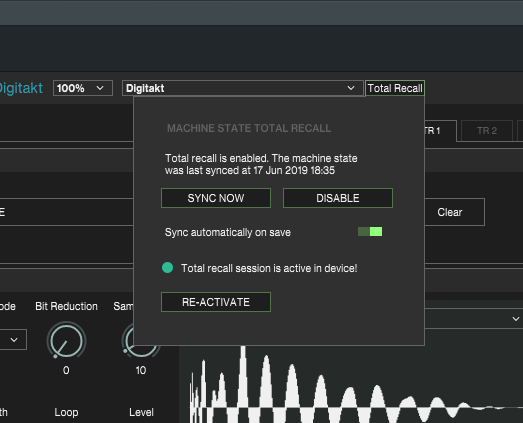The width and height of the screenshot is (523, 423).
Task: Click the Clear button
Action: coord(454,212)
